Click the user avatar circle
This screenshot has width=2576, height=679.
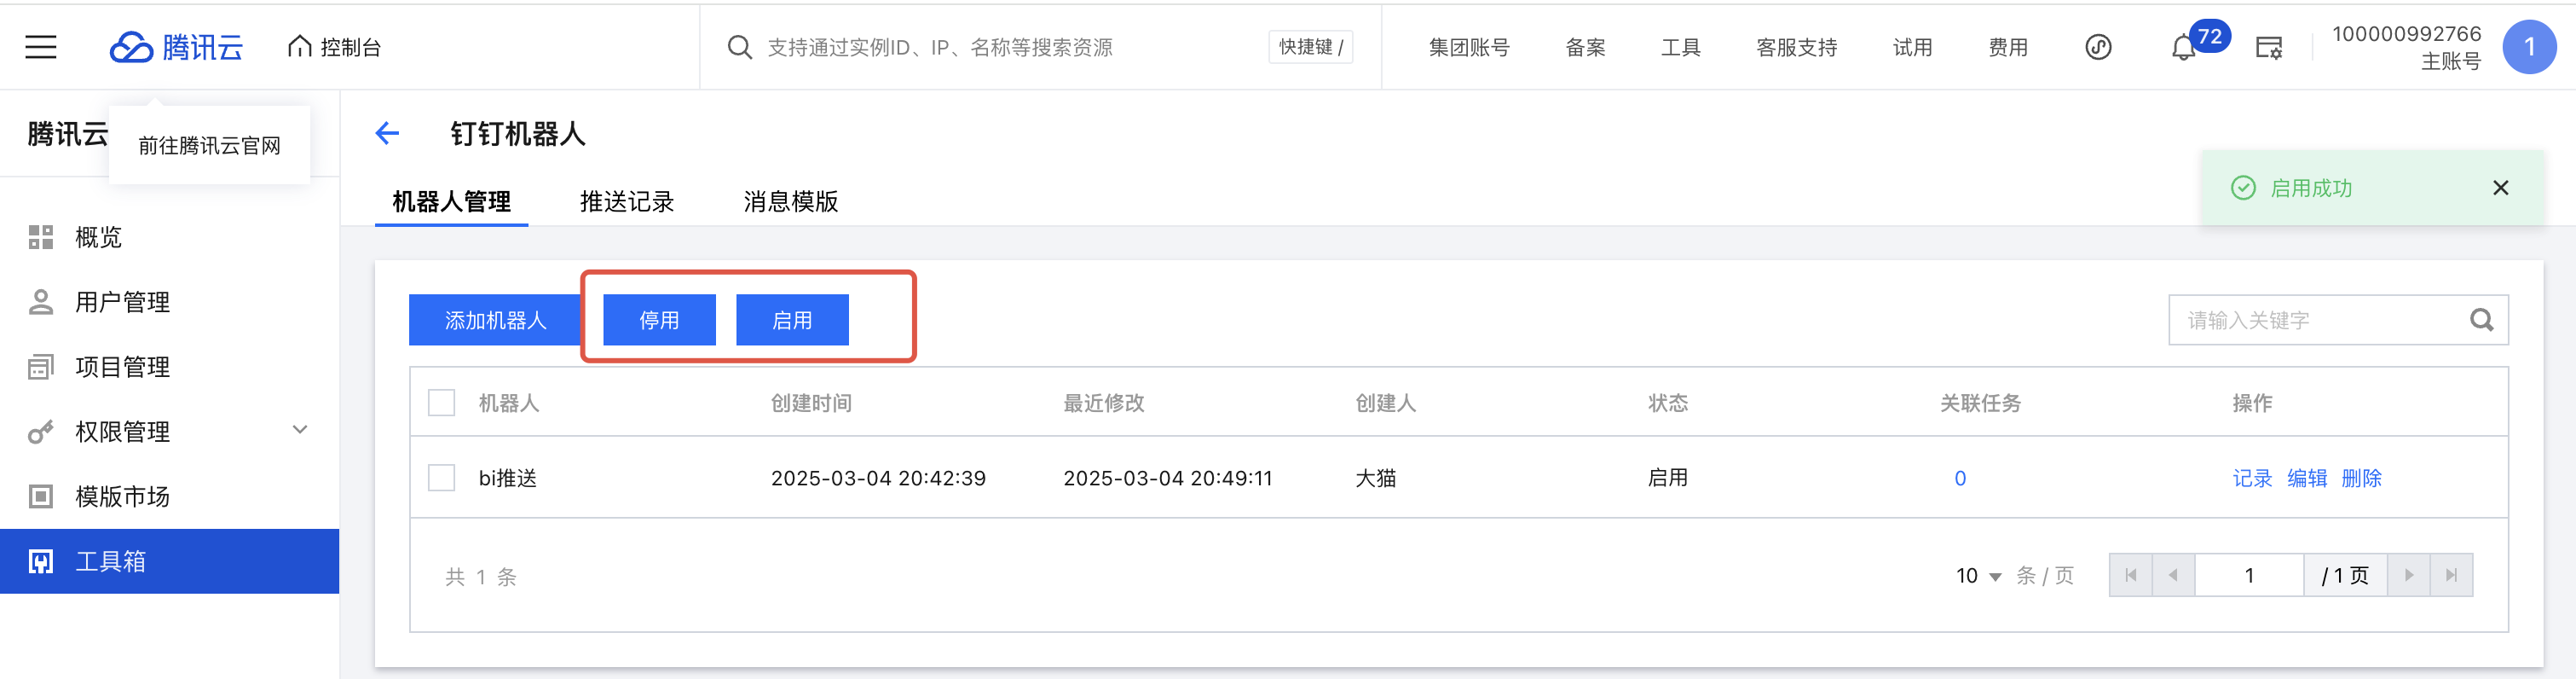pos(2529,47)
